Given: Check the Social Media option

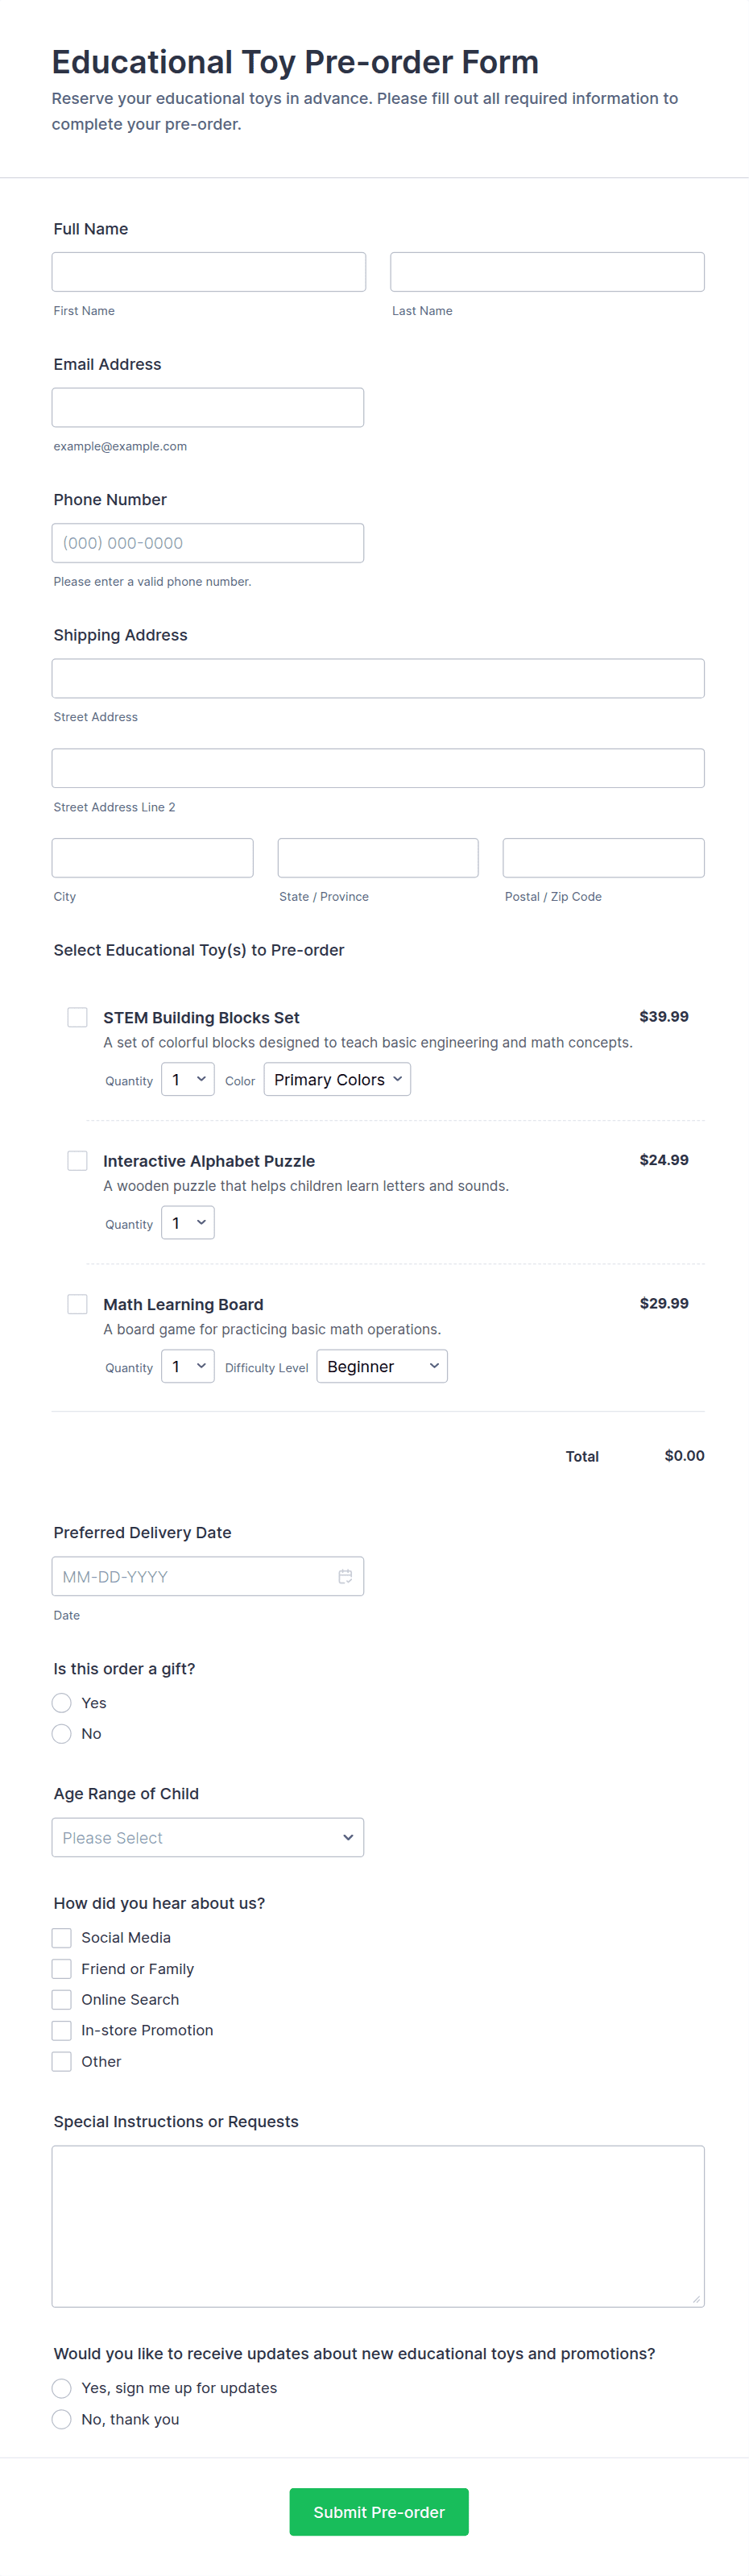Looking at the screenshot, I should tap(62, 1938).
